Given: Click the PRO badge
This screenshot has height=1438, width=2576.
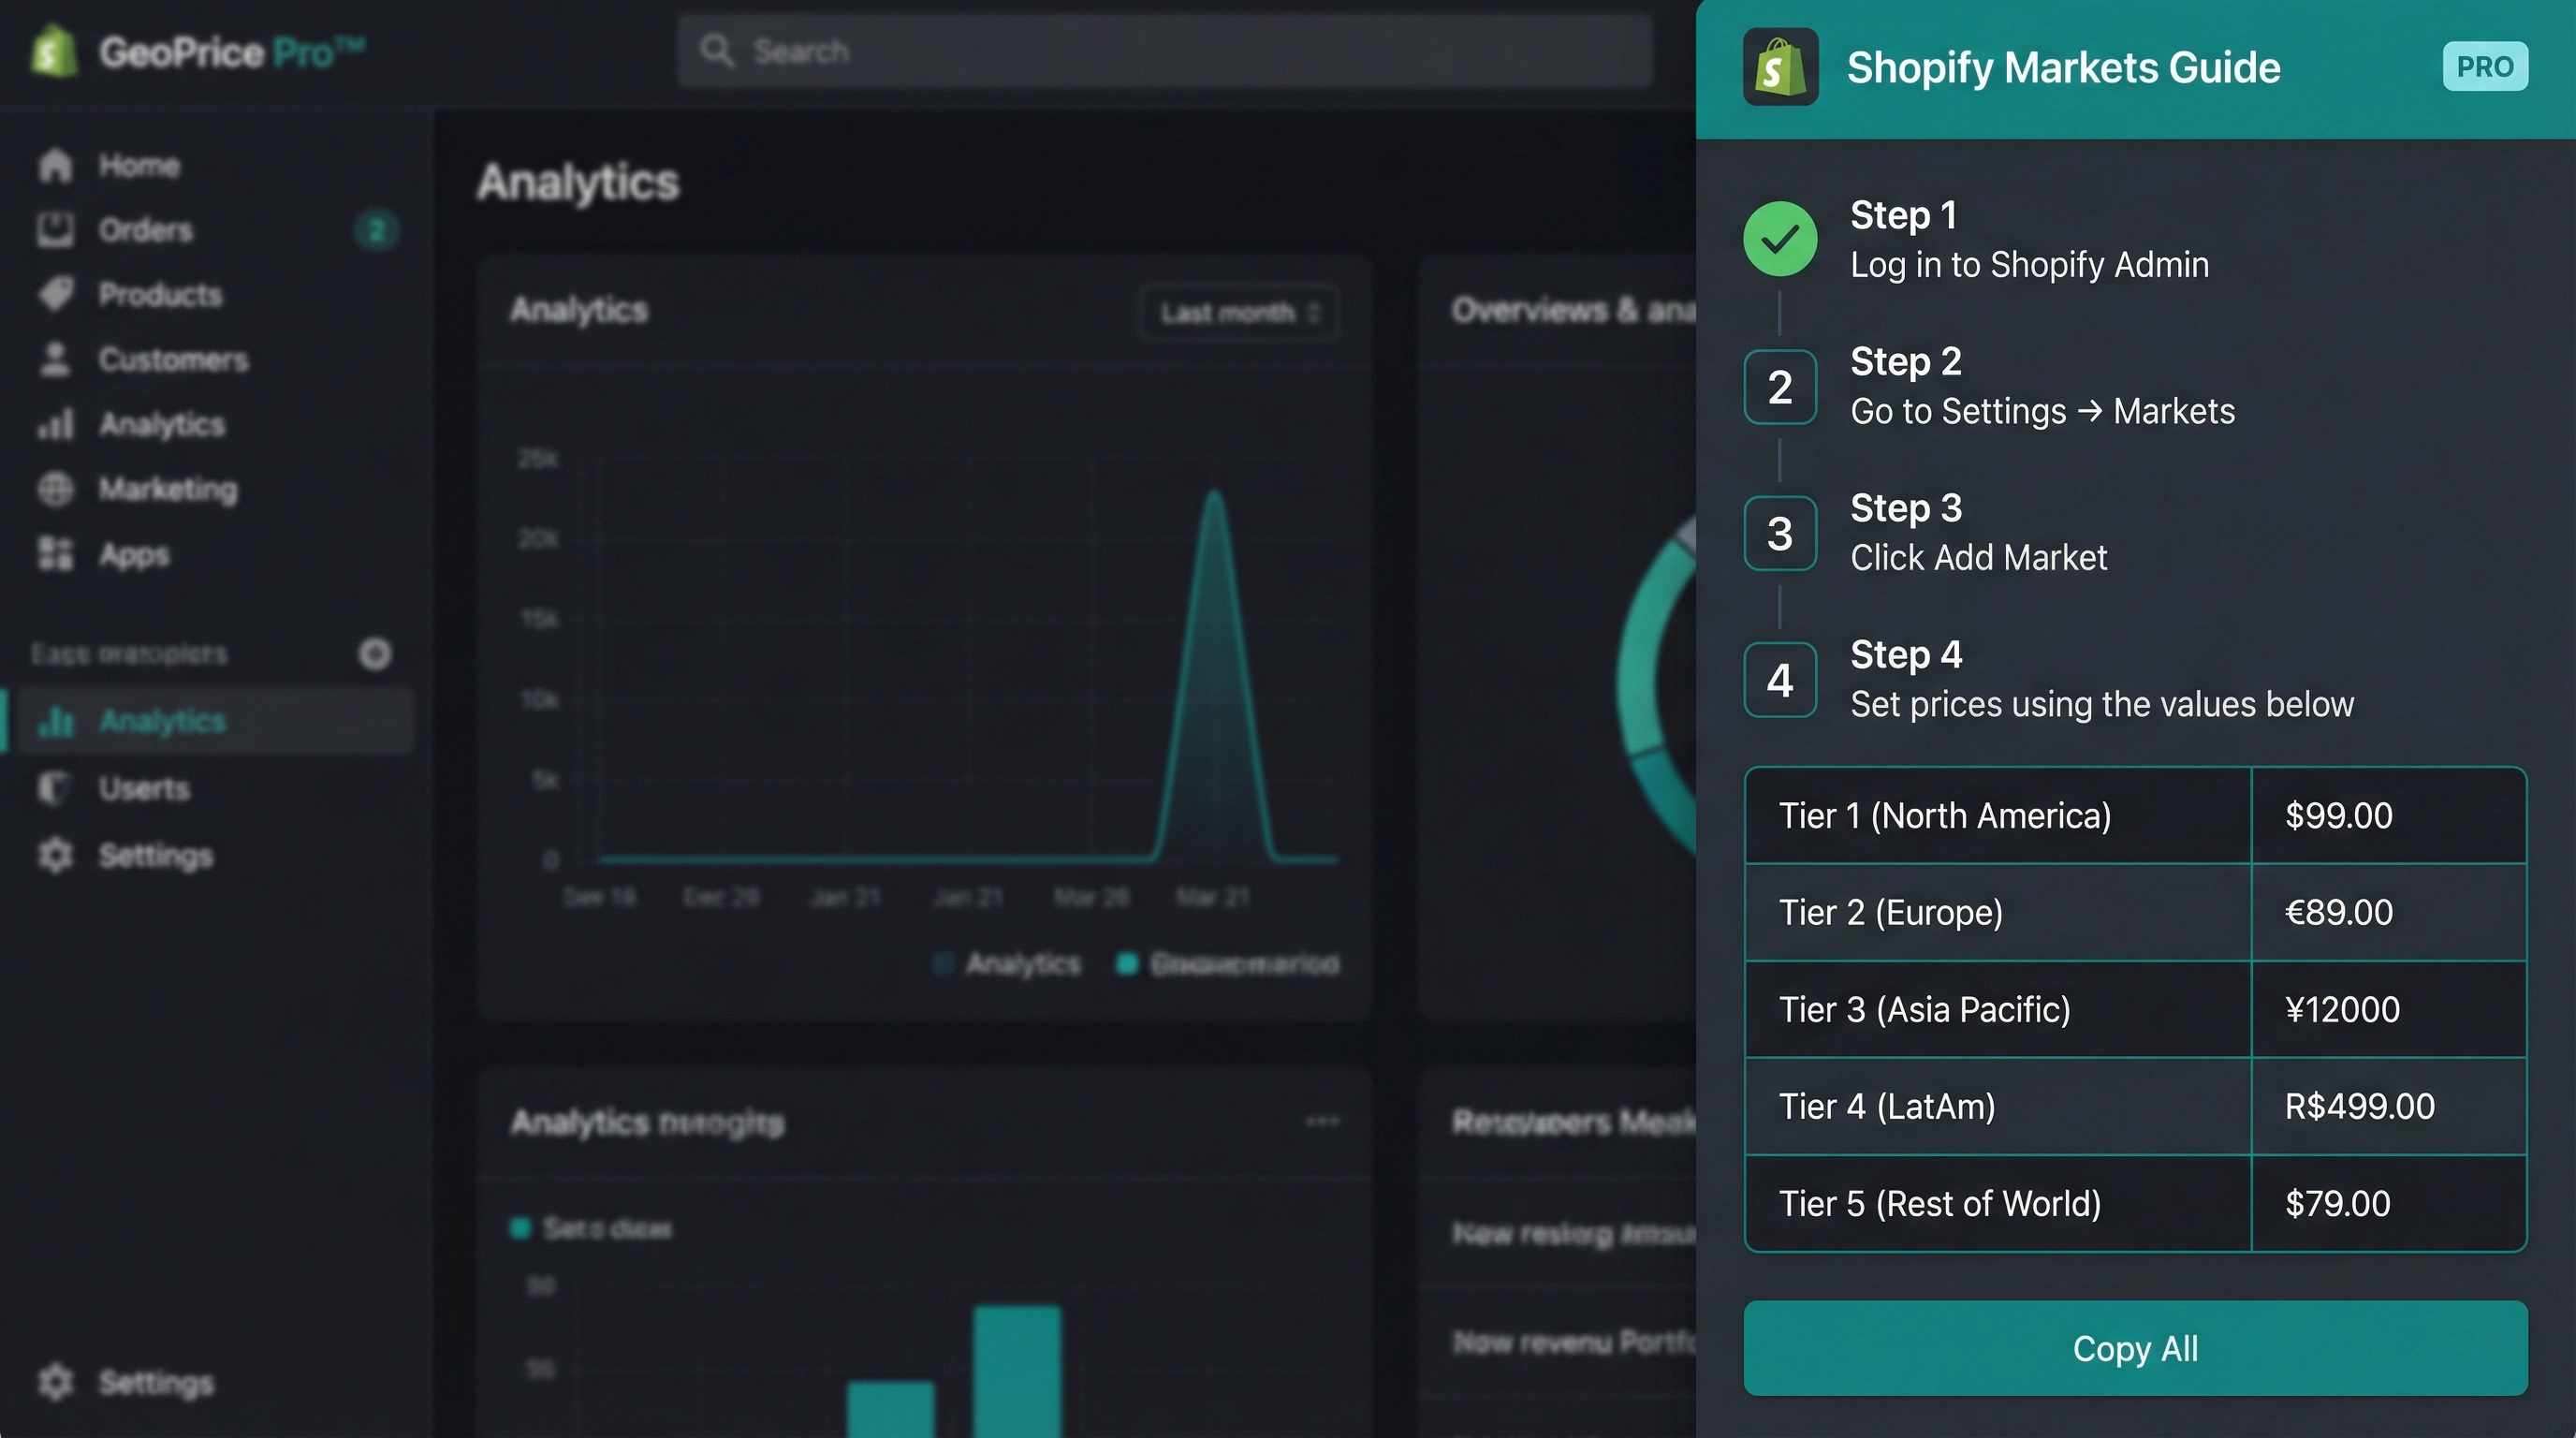Looking at the screenshot, I should 2485,67.
